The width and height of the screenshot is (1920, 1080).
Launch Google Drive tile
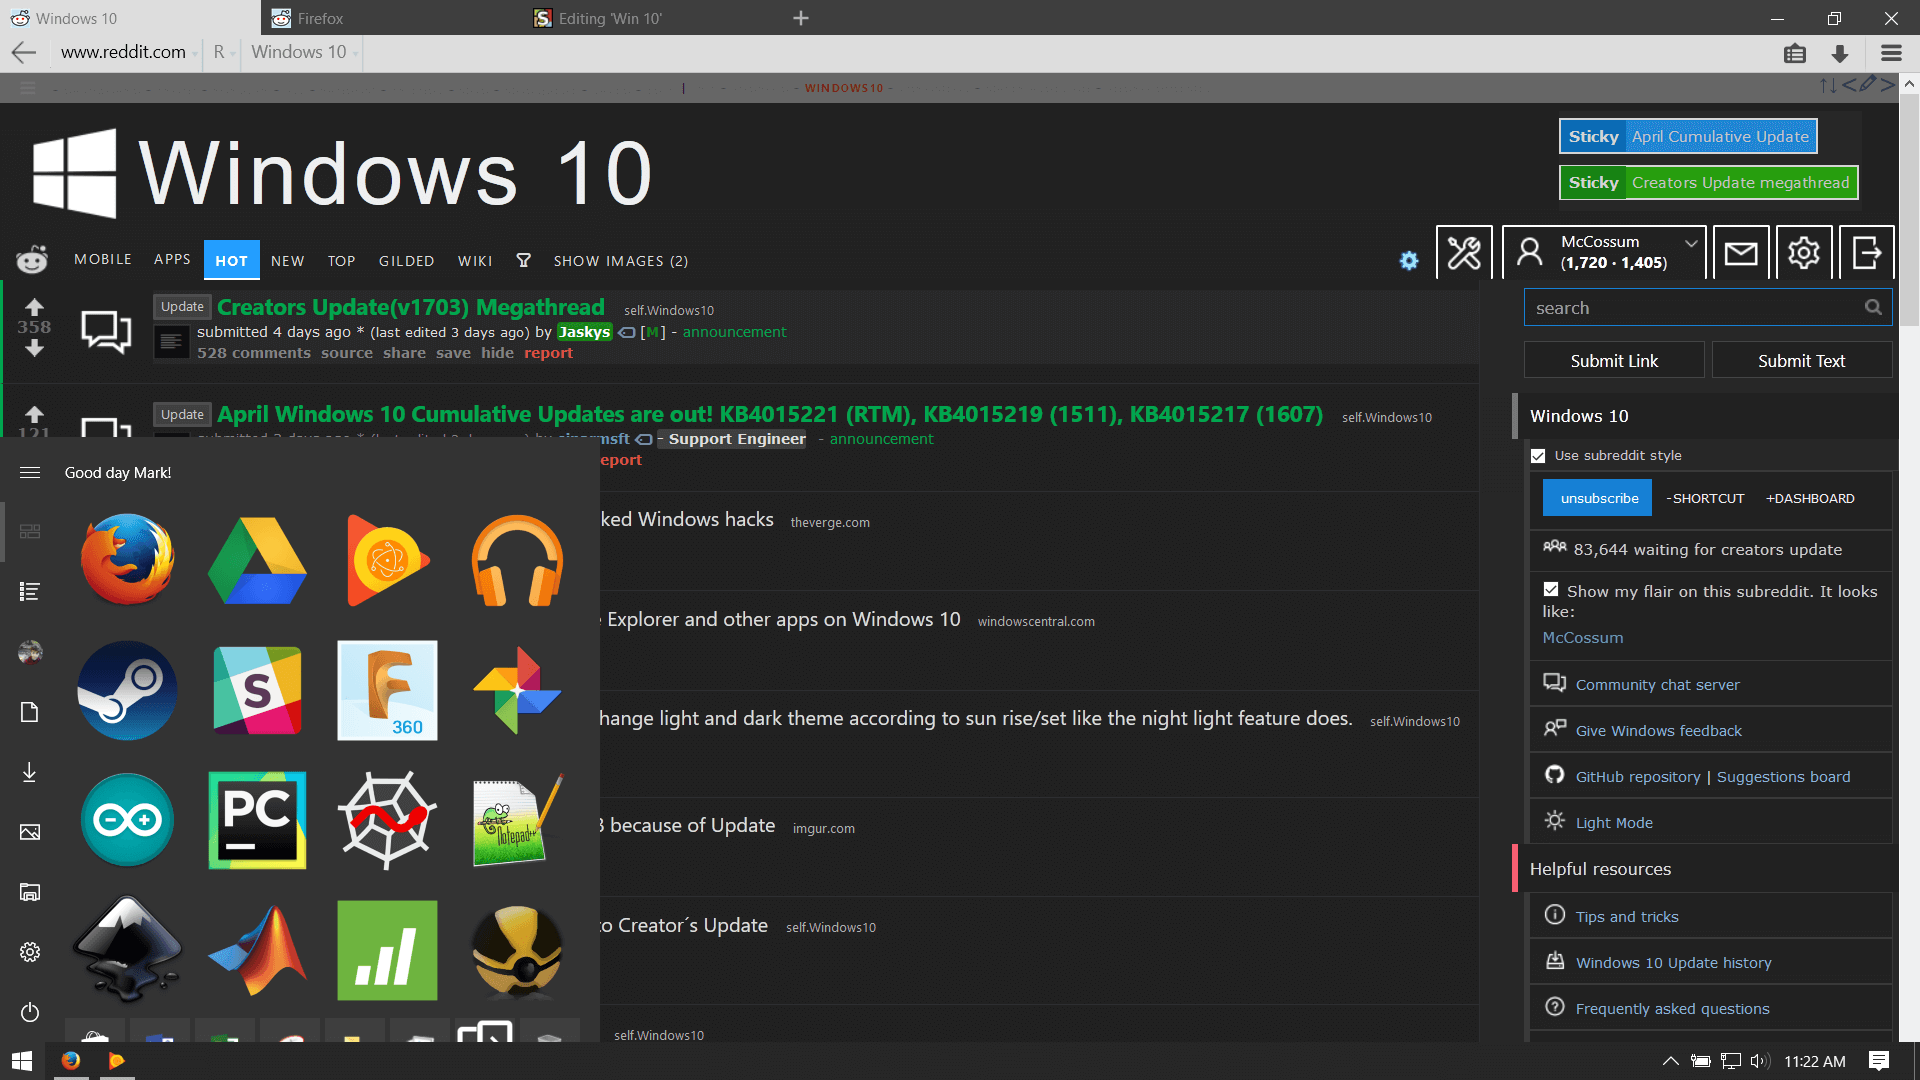(257, 560)
